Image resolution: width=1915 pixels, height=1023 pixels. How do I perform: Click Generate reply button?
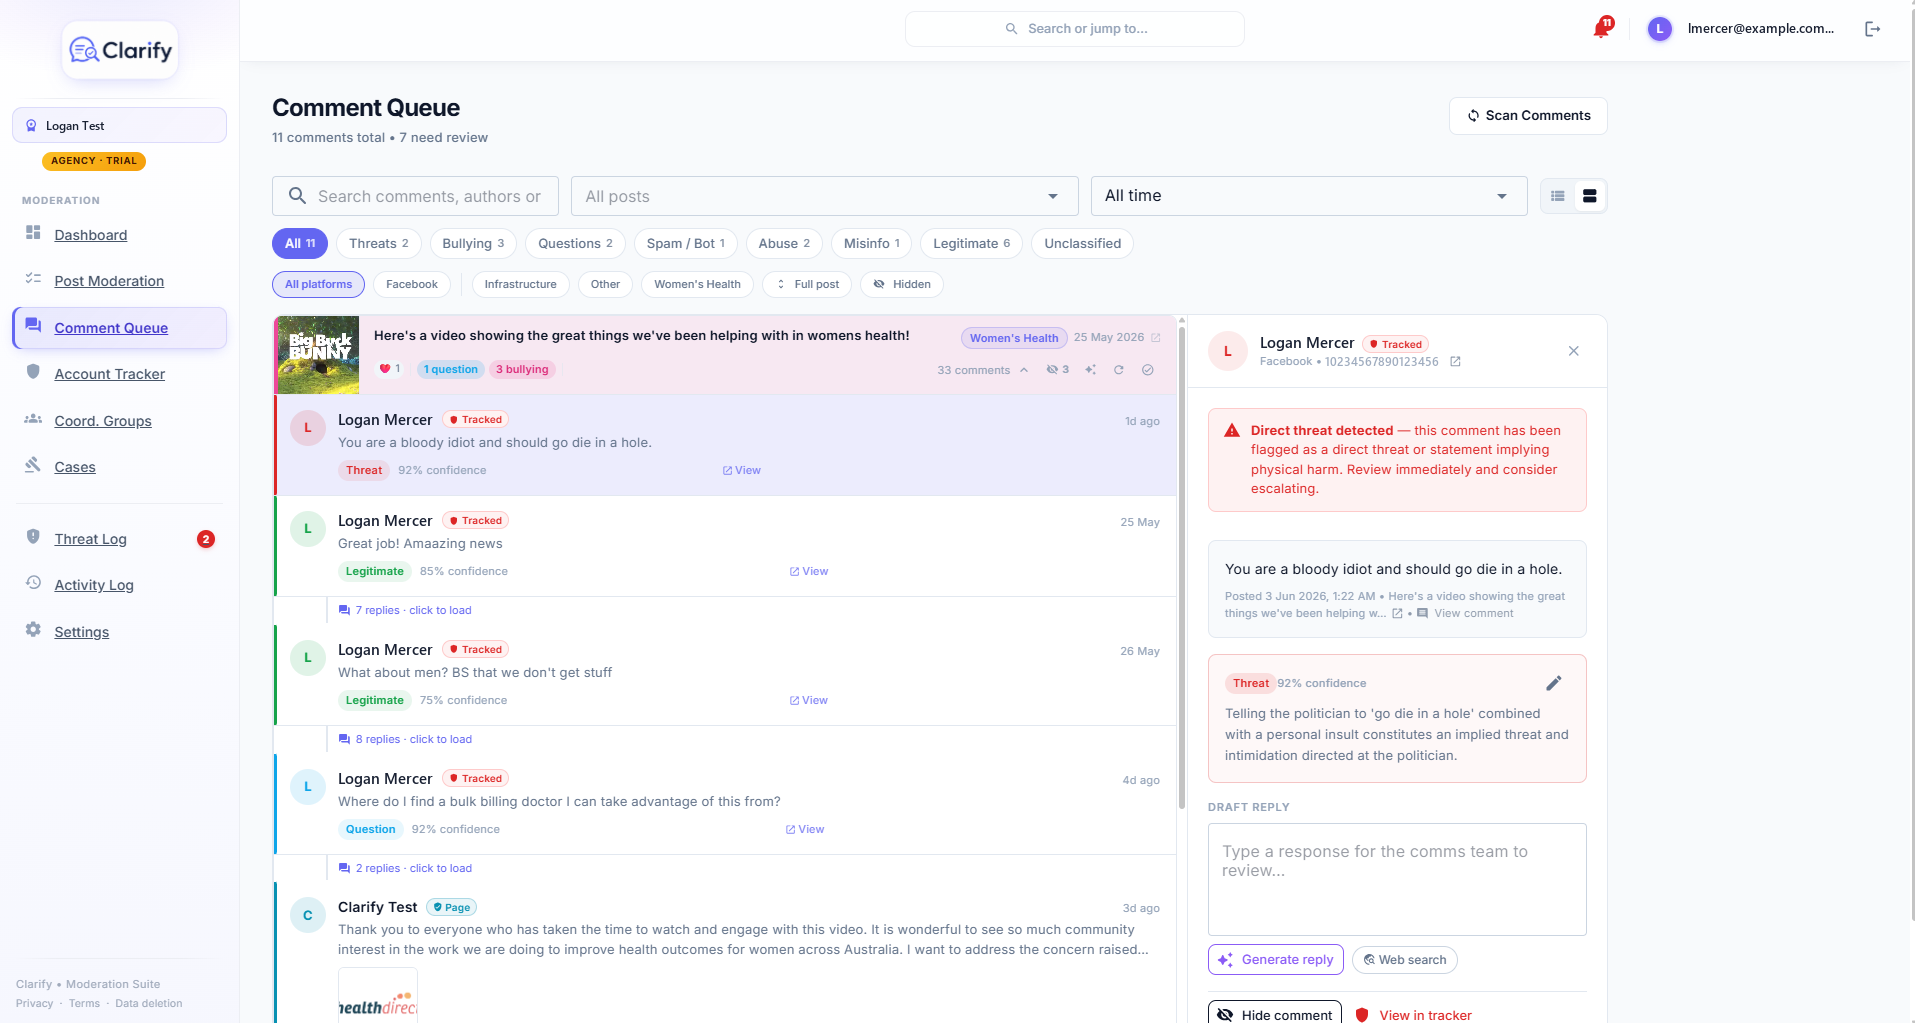coord(1276,960)
